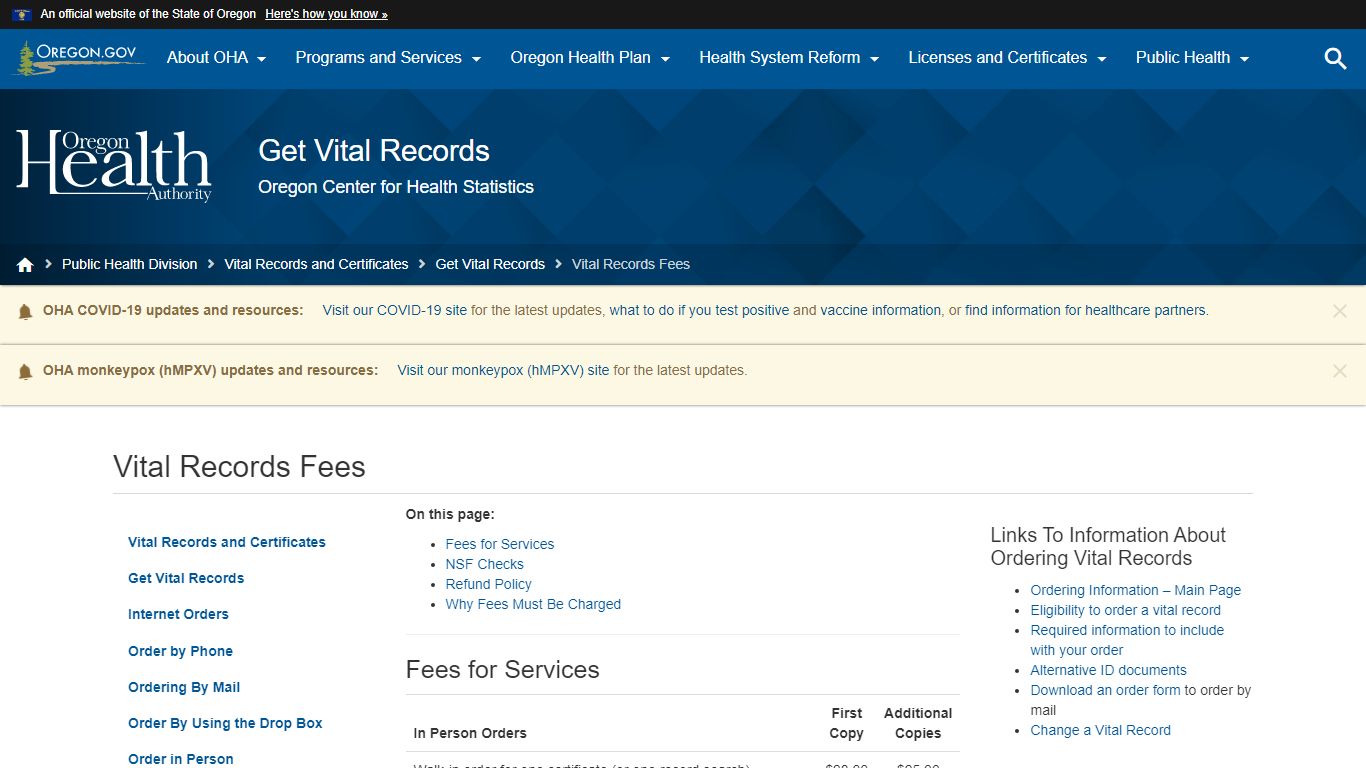Select Vital Records and Certificates in sidebar
1366x768 pixels.
point(227,542)
